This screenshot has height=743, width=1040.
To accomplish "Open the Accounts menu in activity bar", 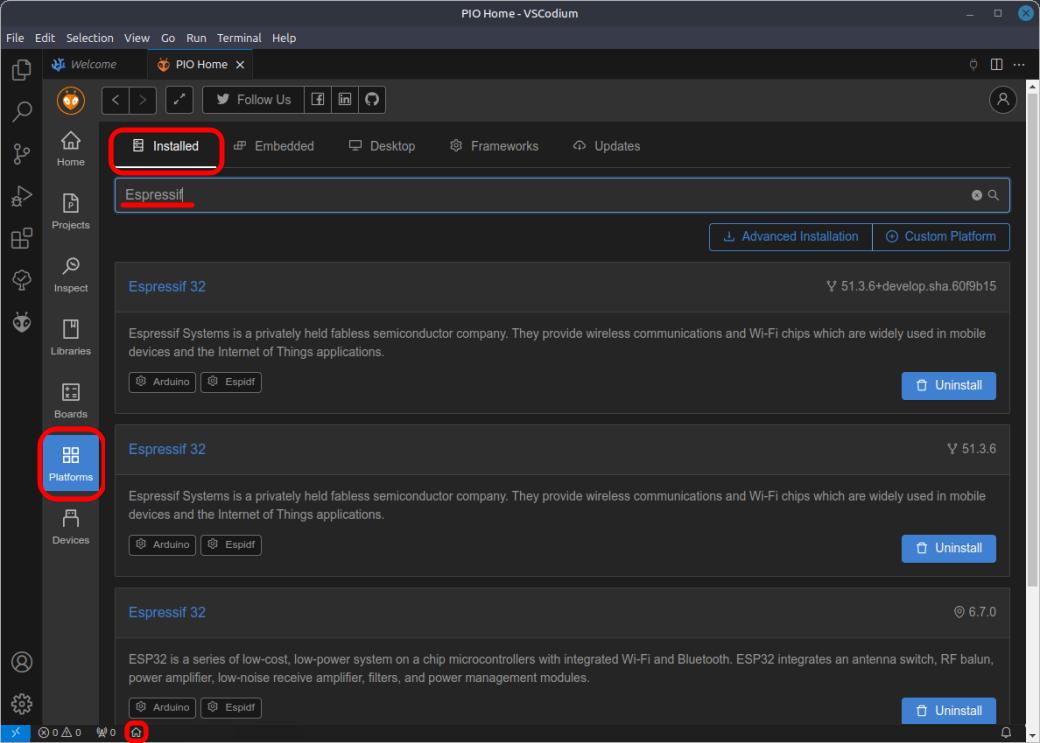I will pos(21,662).
